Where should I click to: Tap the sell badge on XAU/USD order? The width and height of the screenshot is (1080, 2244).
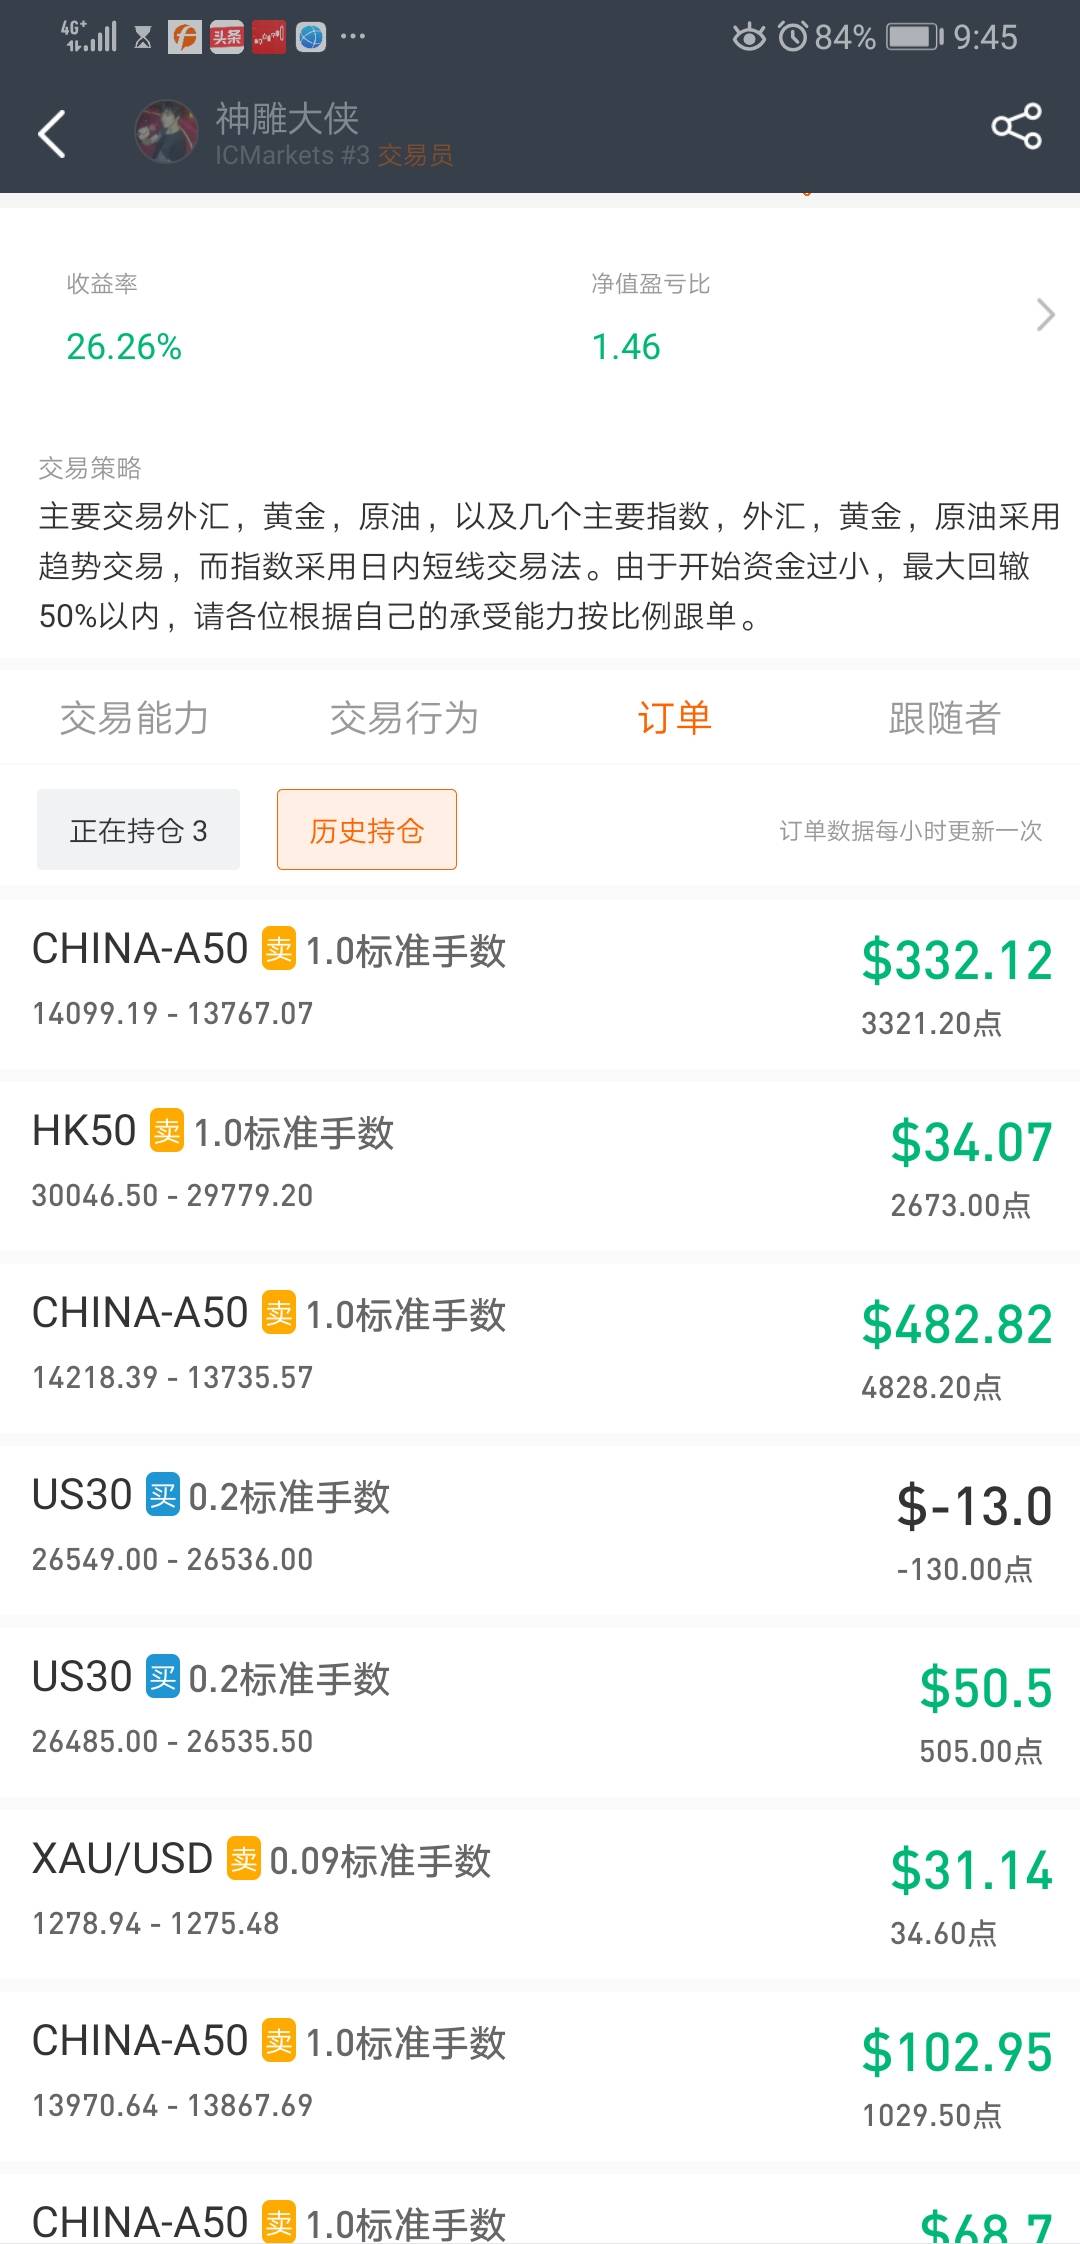(x=244, y=1859)
